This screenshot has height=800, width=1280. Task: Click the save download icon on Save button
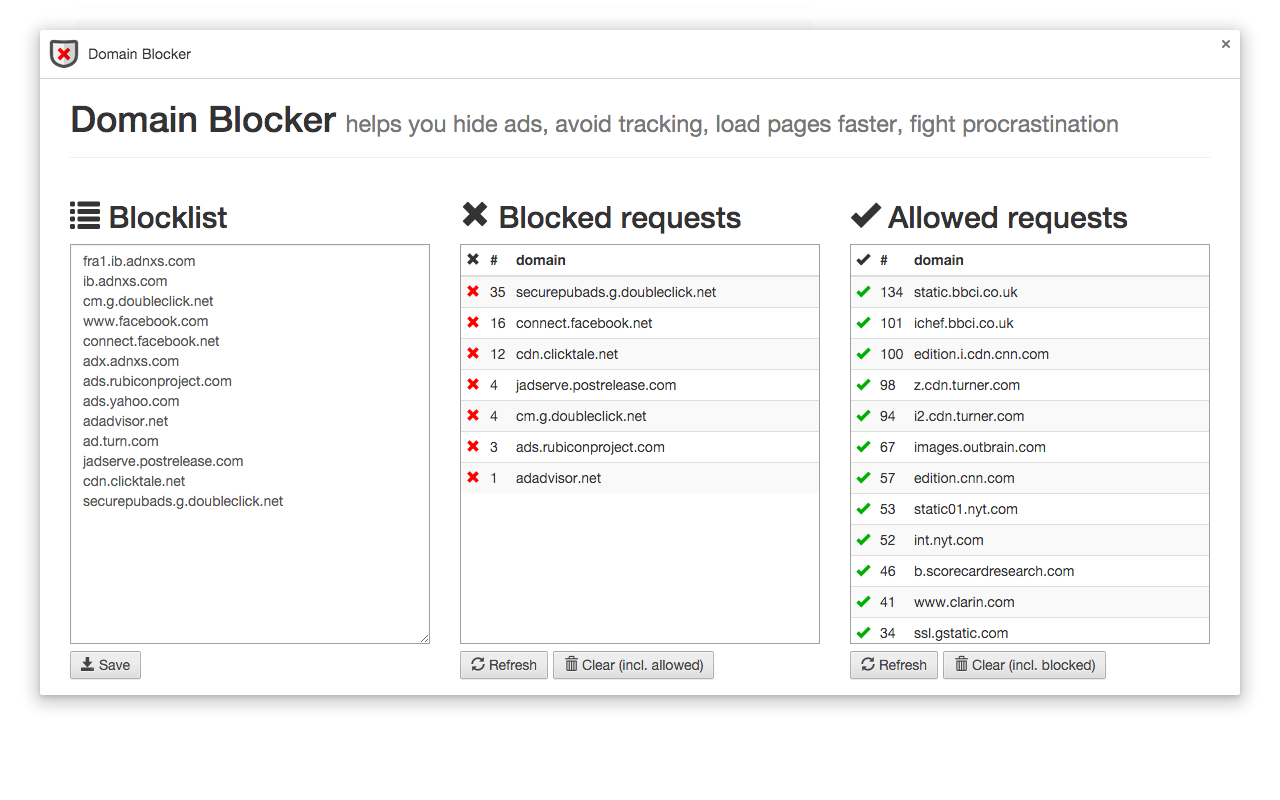90,664
